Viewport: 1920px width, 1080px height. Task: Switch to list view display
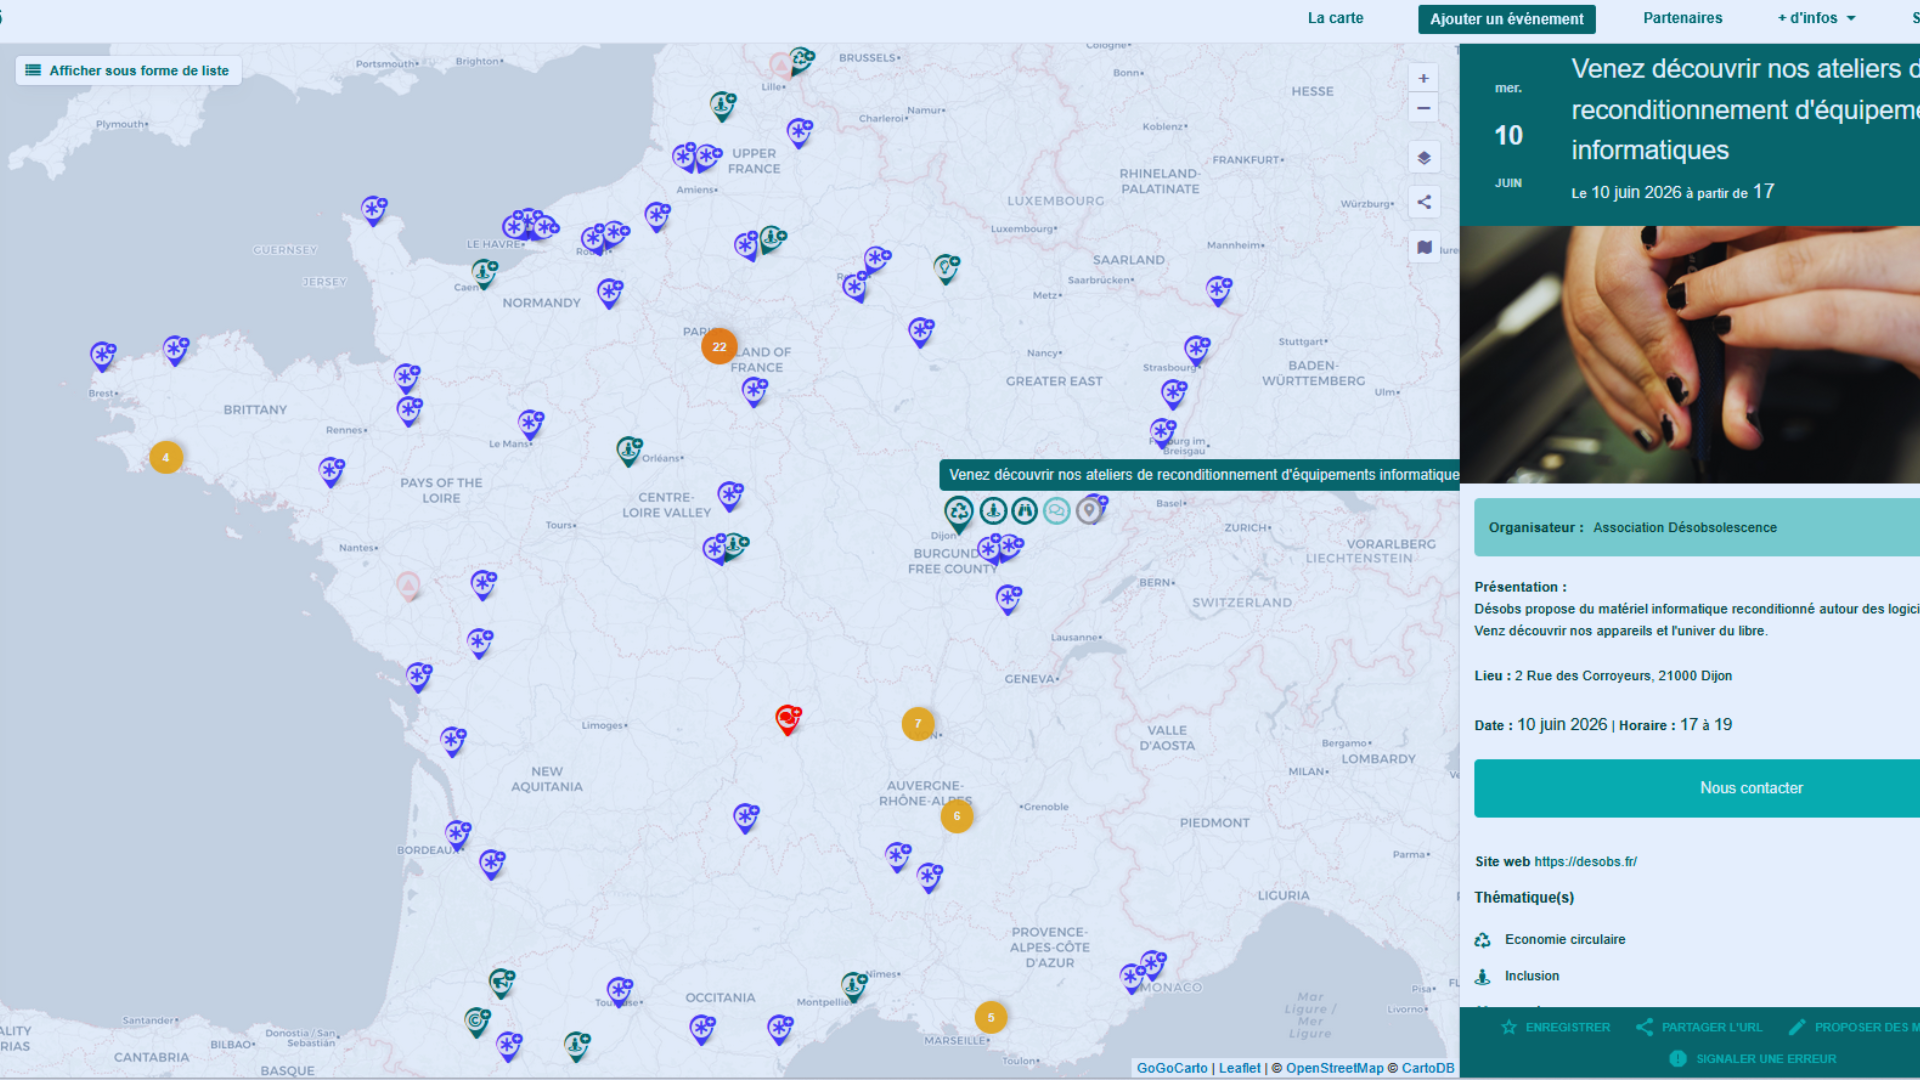pyautogui.click(x=128, y=70)
